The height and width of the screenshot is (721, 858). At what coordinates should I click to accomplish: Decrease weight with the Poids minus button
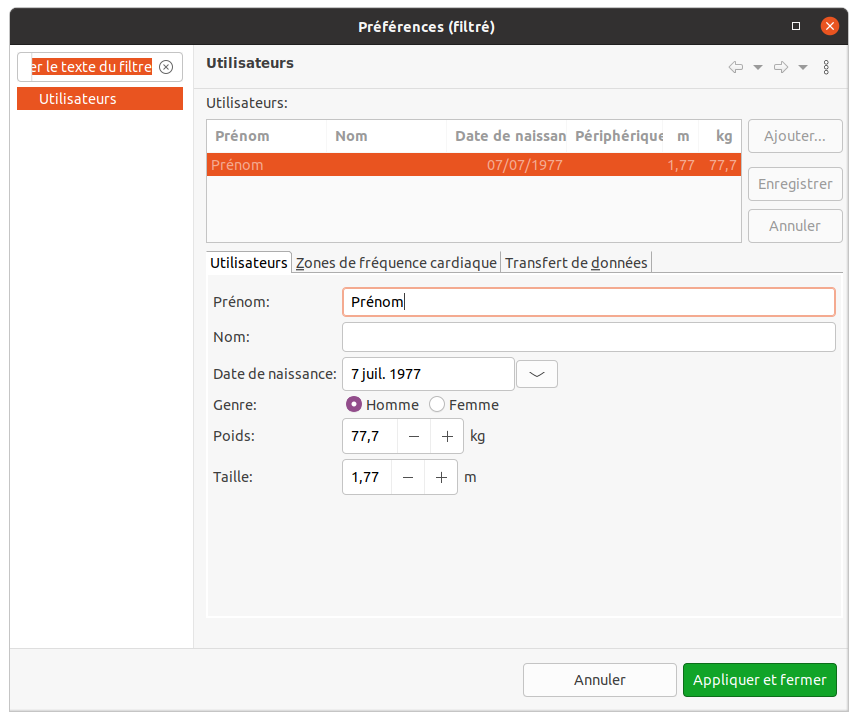(x=414, y=437)
